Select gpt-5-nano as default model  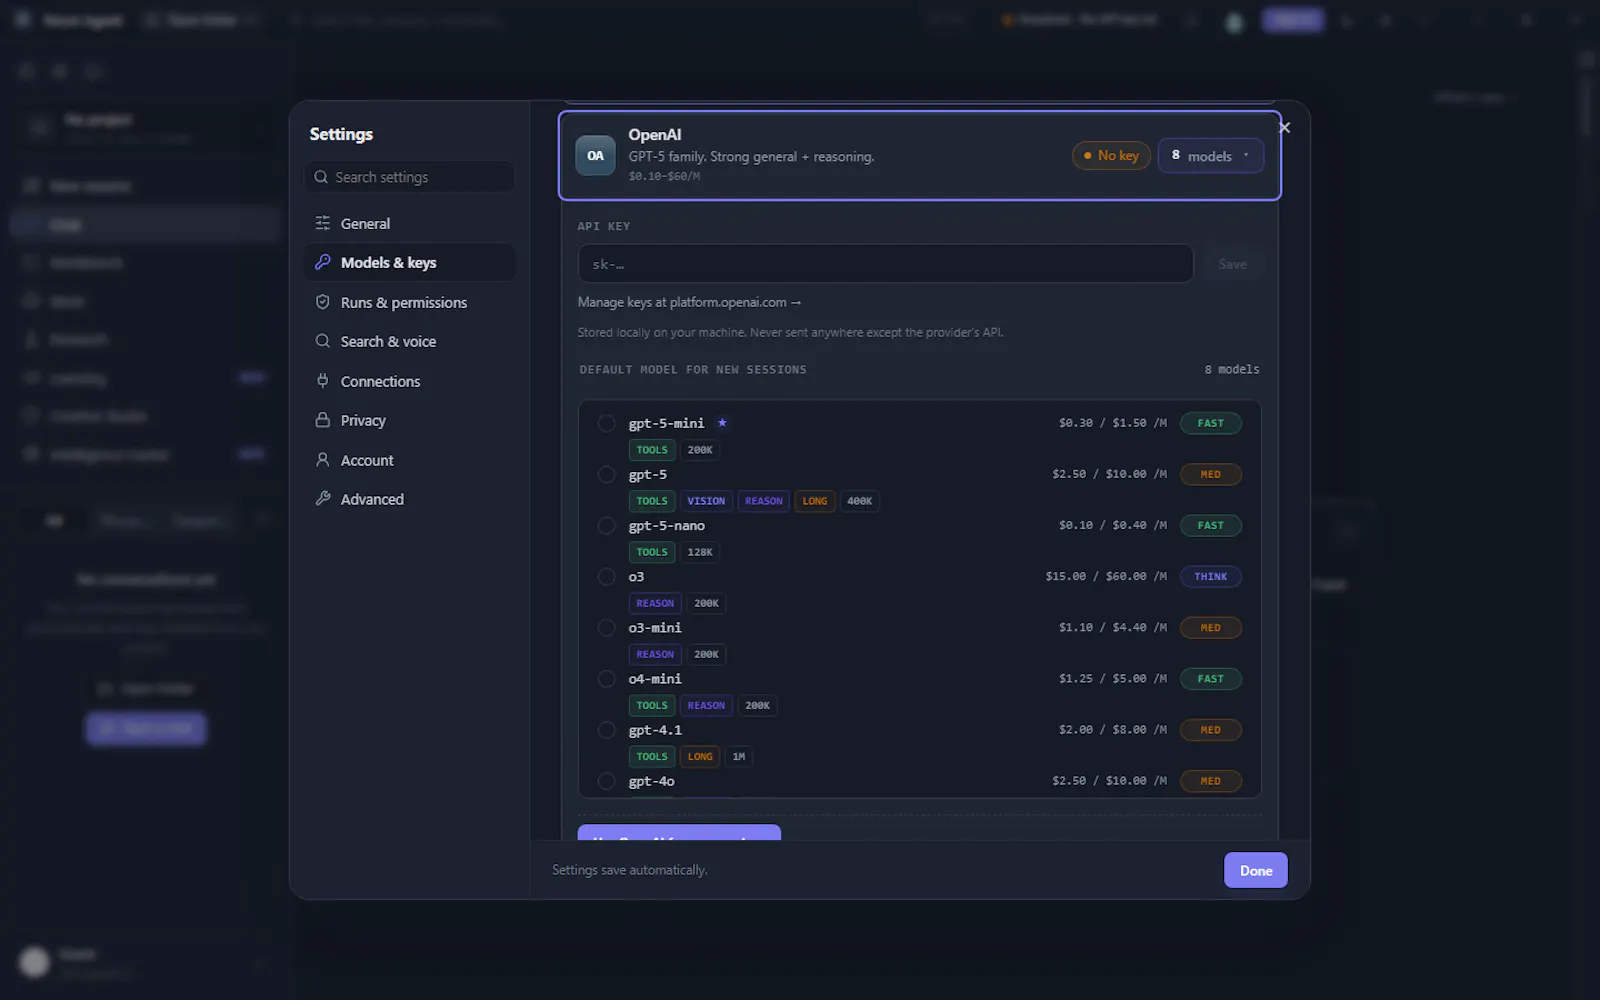tap(606, 525)
